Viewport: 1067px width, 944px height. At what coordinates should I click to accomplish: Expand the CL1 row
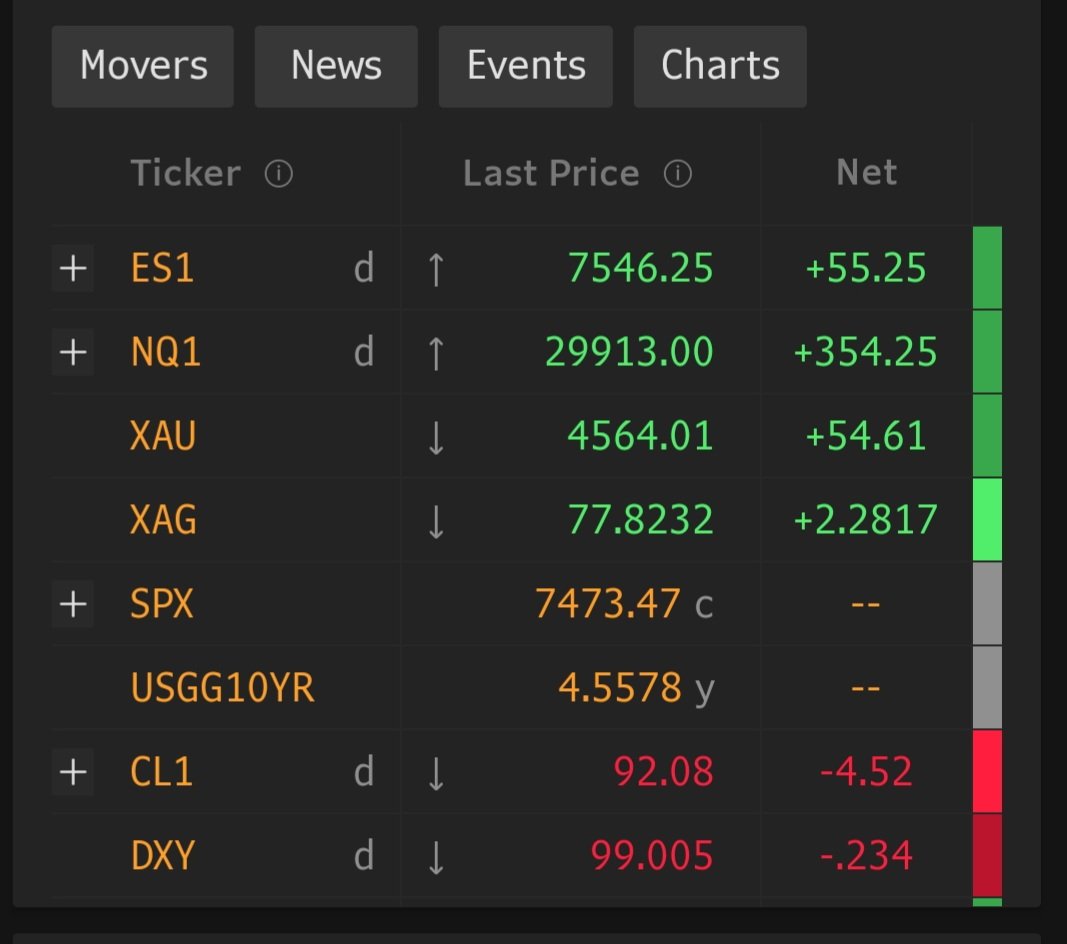click(73, 772)
